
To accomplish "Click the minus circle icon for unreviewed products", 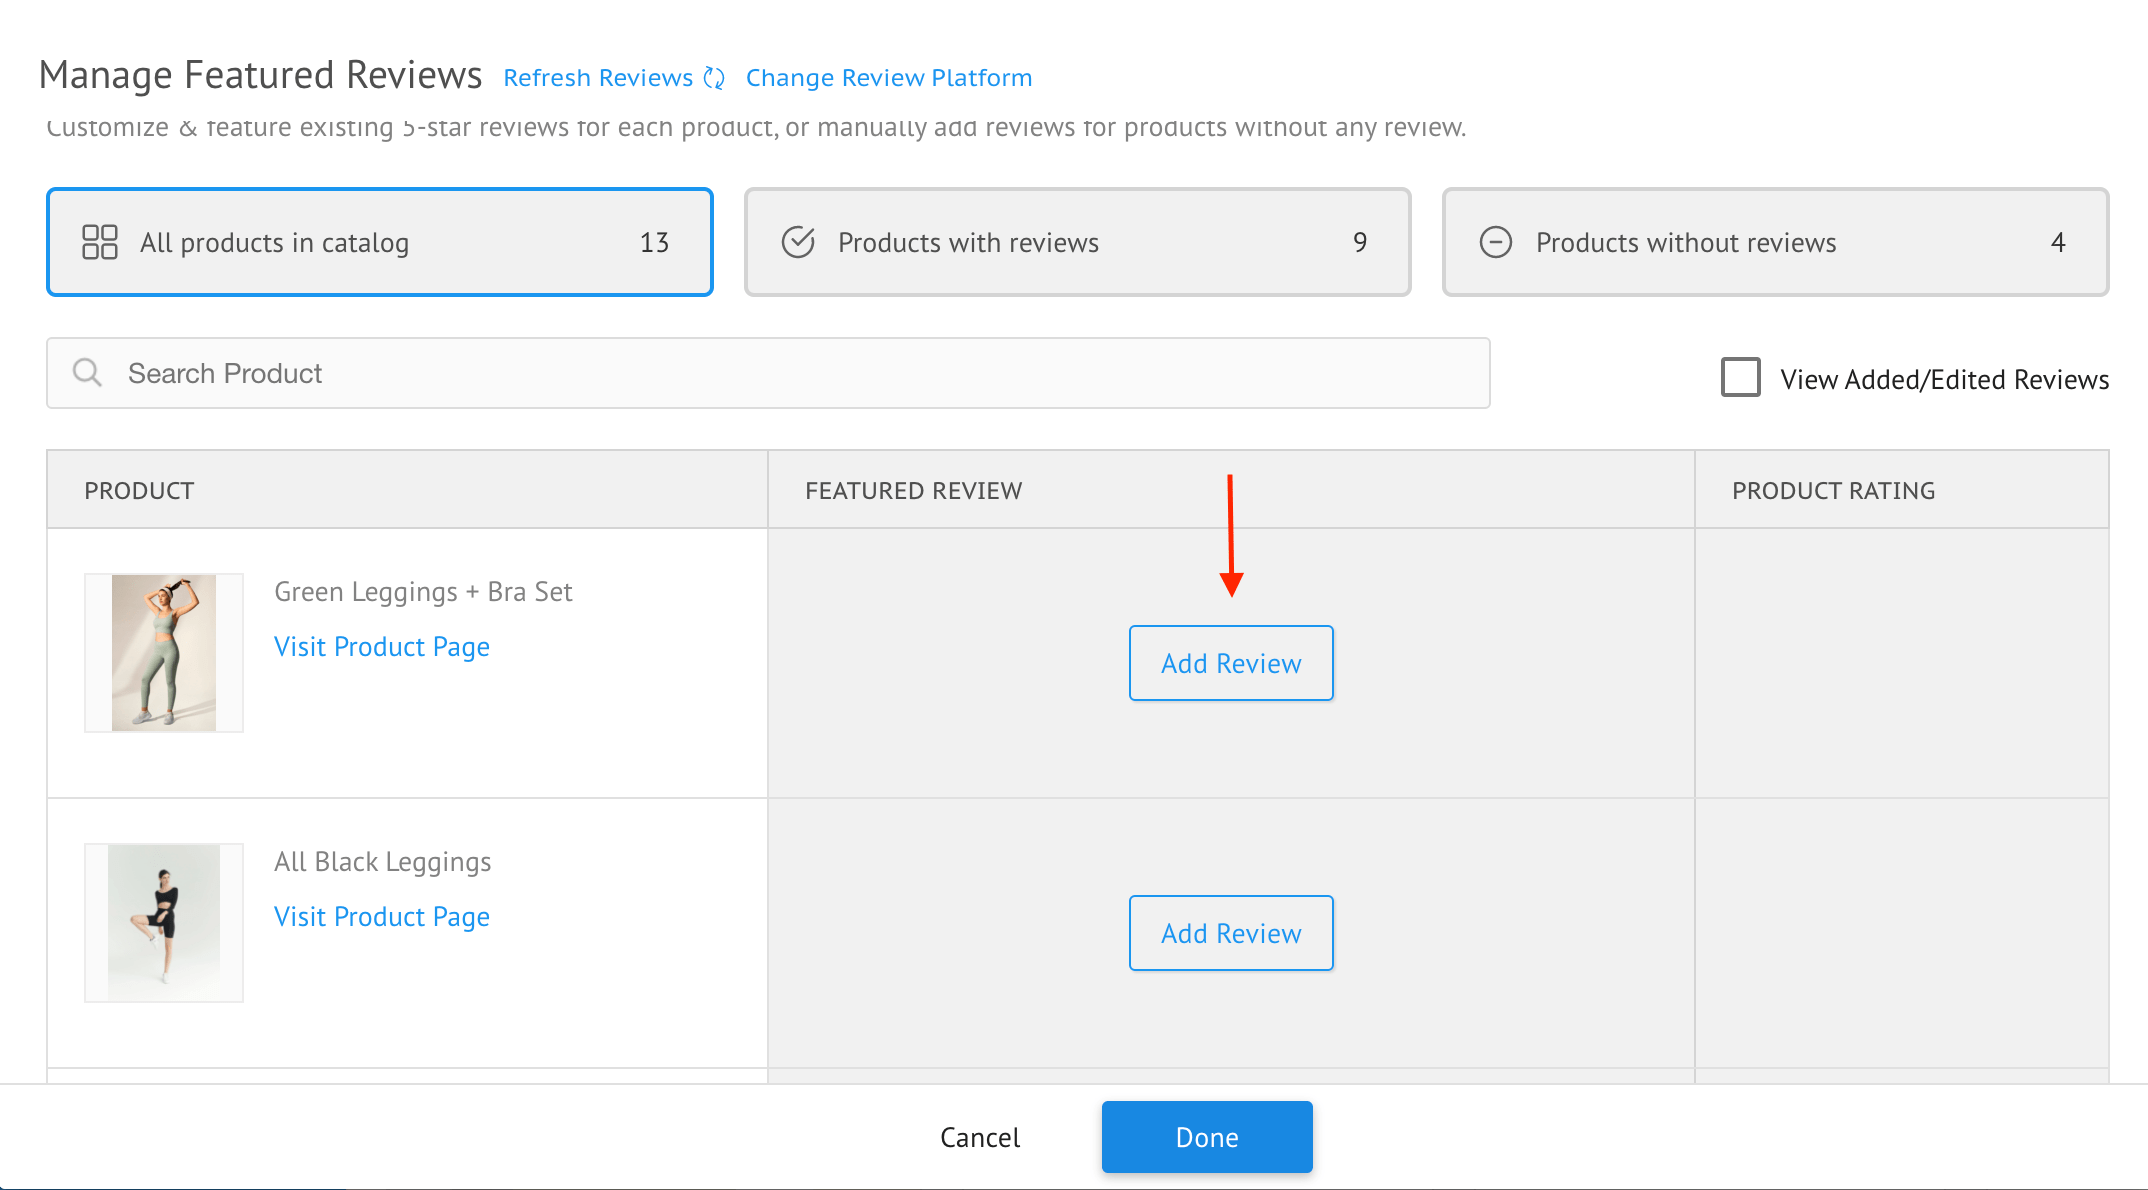I will pyautogui.click(x=1495, y=242).
